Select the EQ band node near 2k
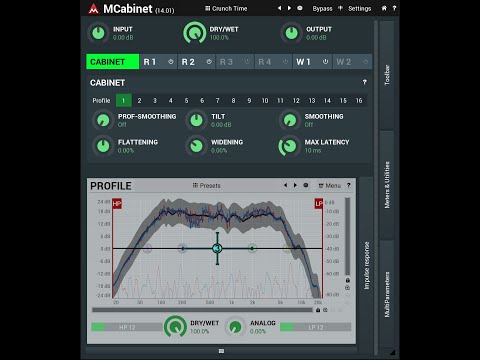Image resolution: width=480 pixels, height=360 pixels. click(x=252, y=248)
